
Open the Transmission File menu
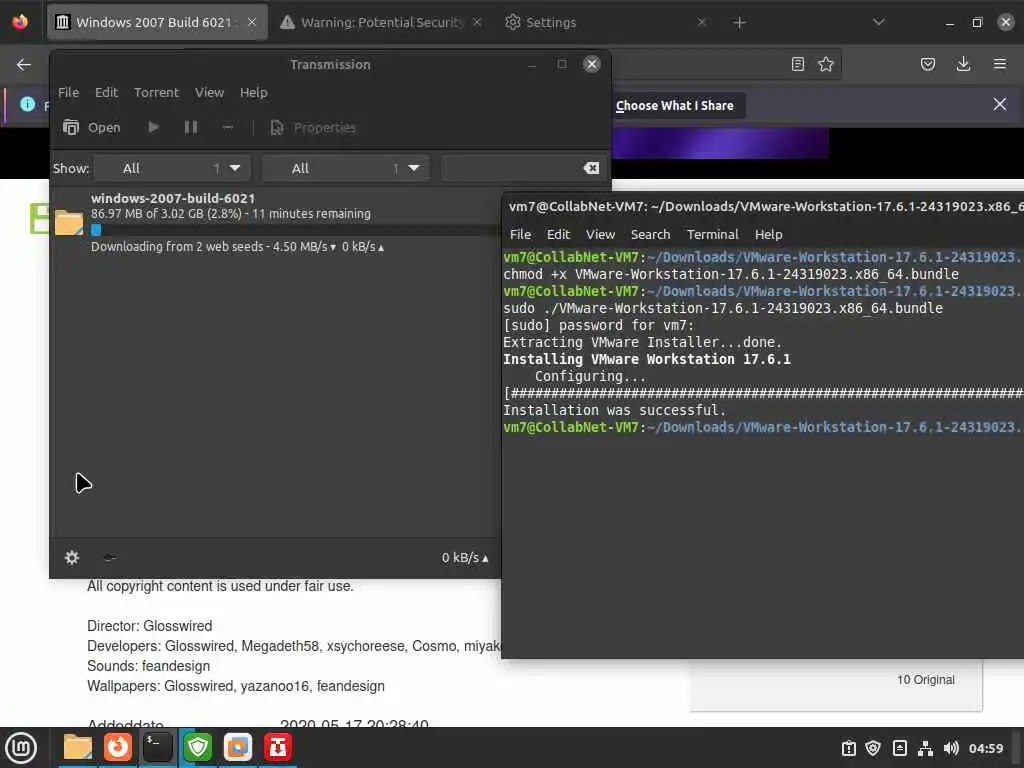coord(69,92)
